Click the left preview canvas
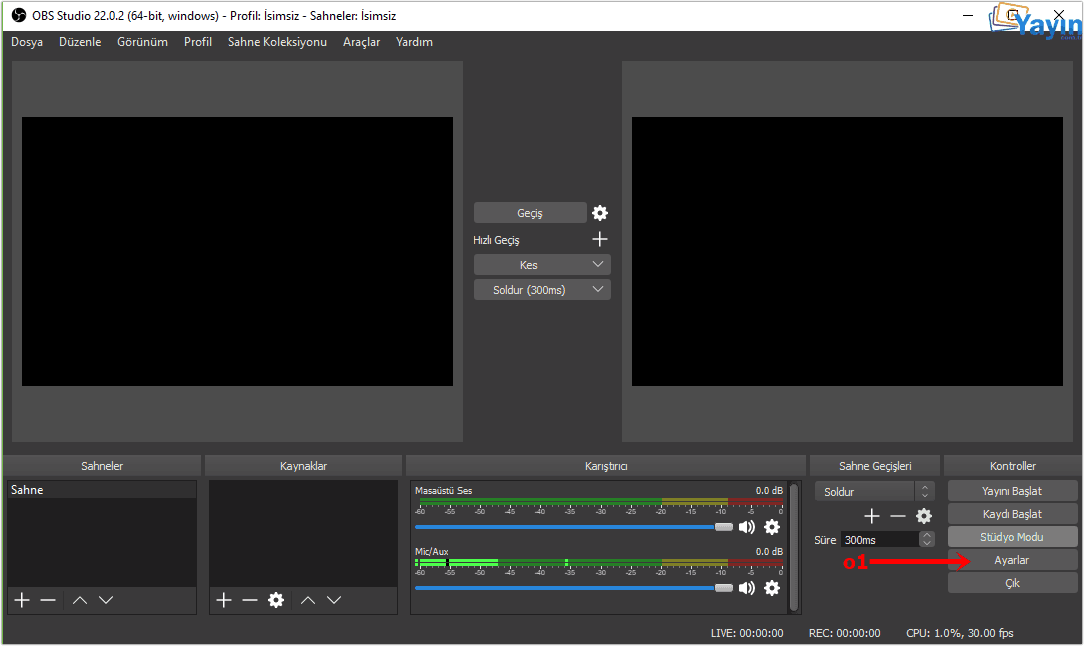 [x=237, y=251]
